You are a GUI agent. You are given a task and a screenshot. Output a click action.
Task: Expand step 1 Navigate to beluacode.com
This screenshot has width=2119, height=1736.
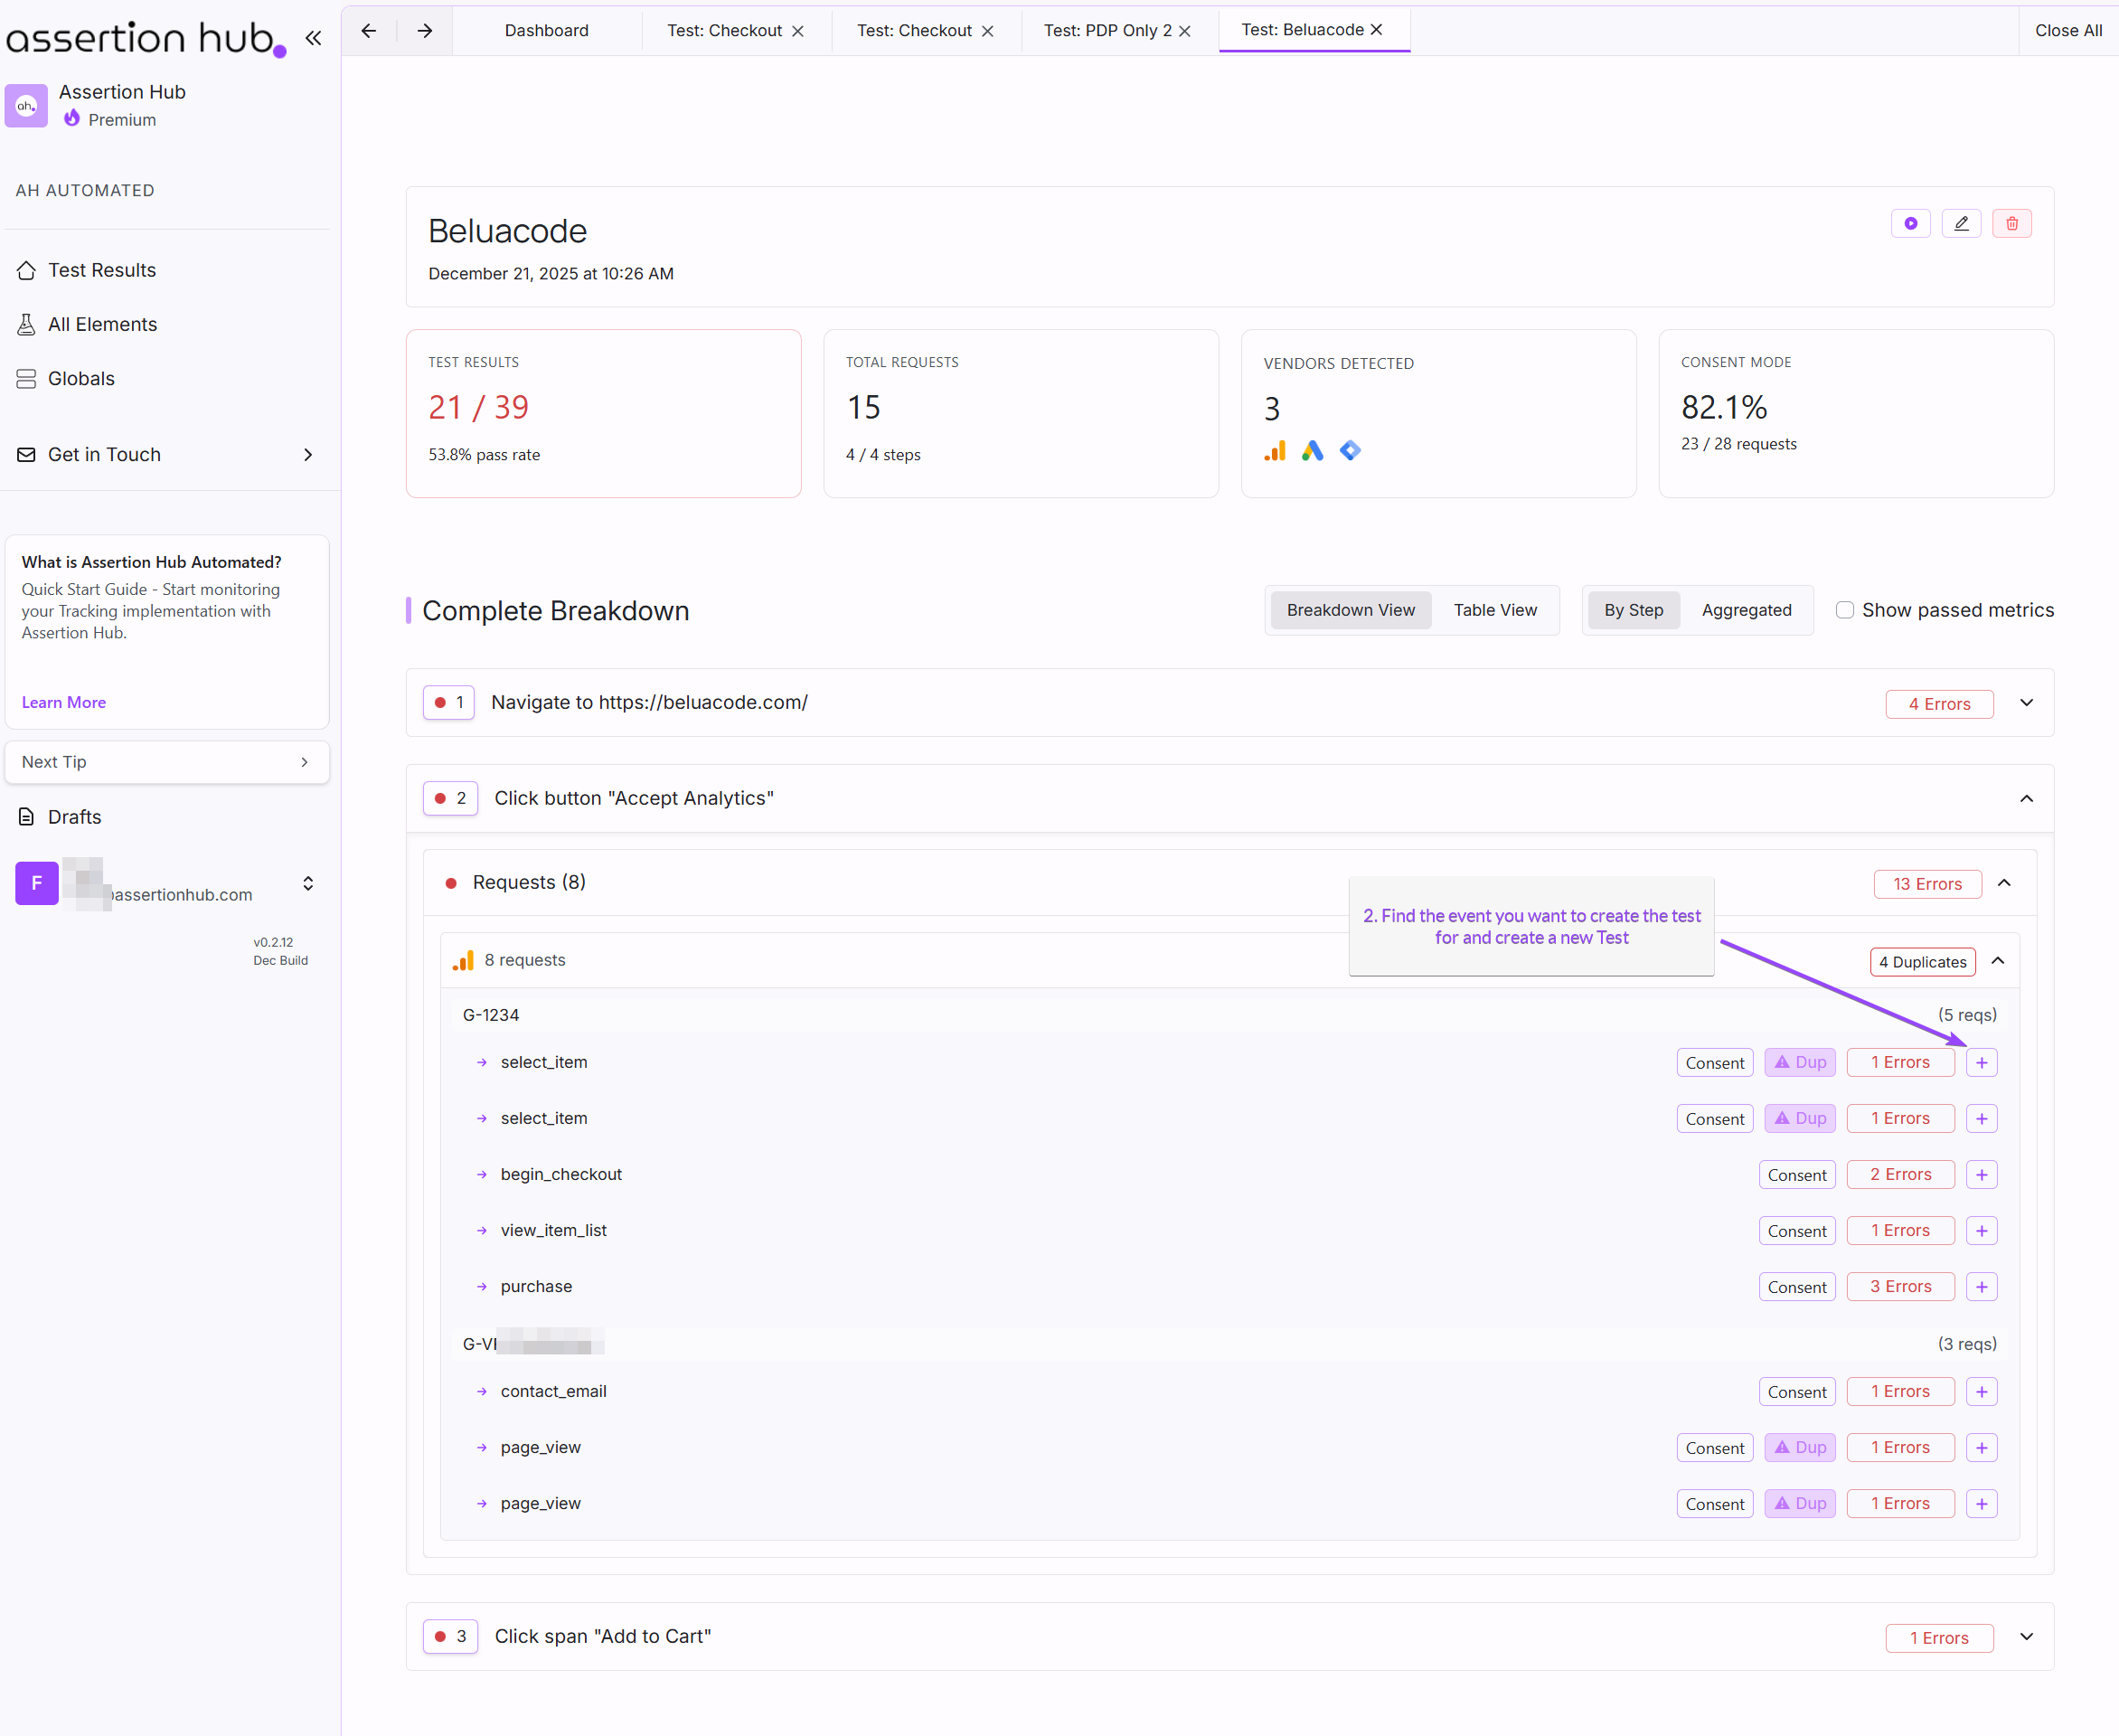[x=2026, y=703]
